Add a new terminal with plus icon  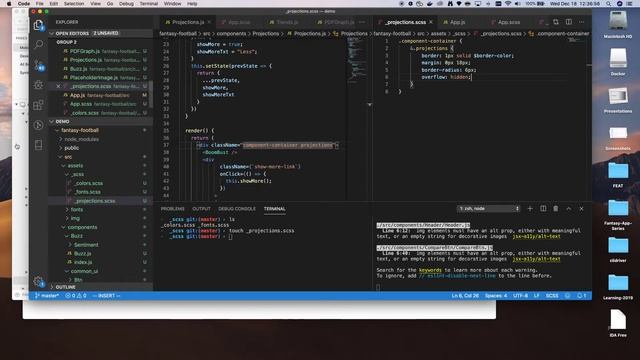click(x=530, y=209)
